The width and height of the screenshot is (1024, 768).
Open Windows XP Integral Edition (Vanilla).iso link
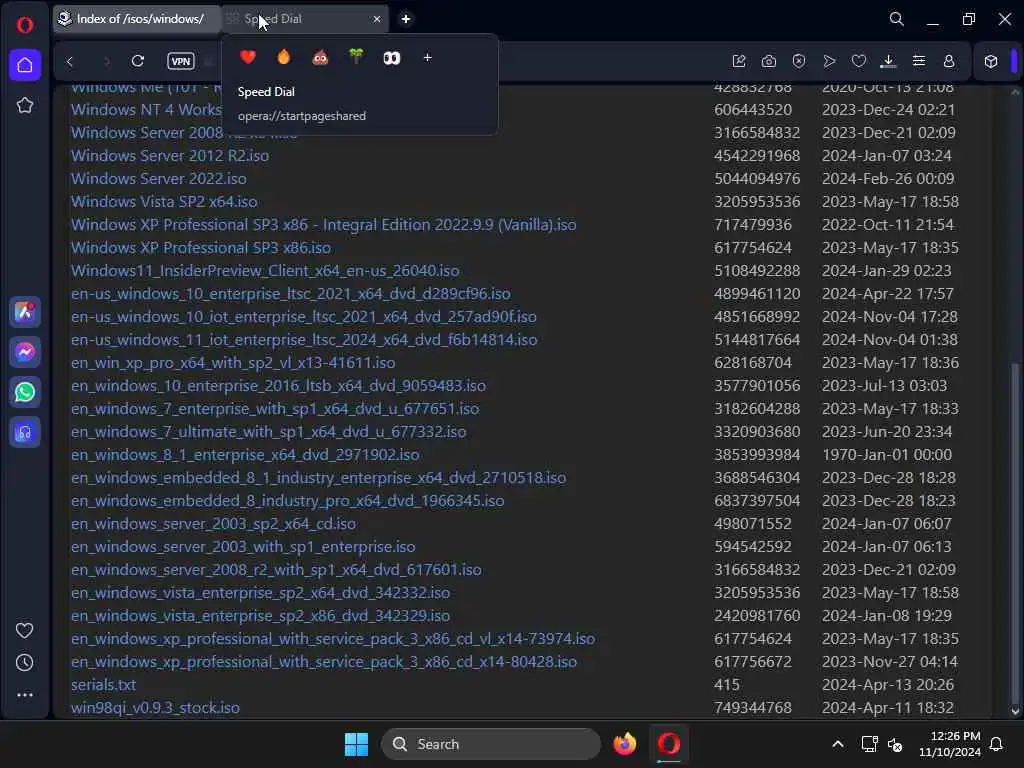pos(323,225)
